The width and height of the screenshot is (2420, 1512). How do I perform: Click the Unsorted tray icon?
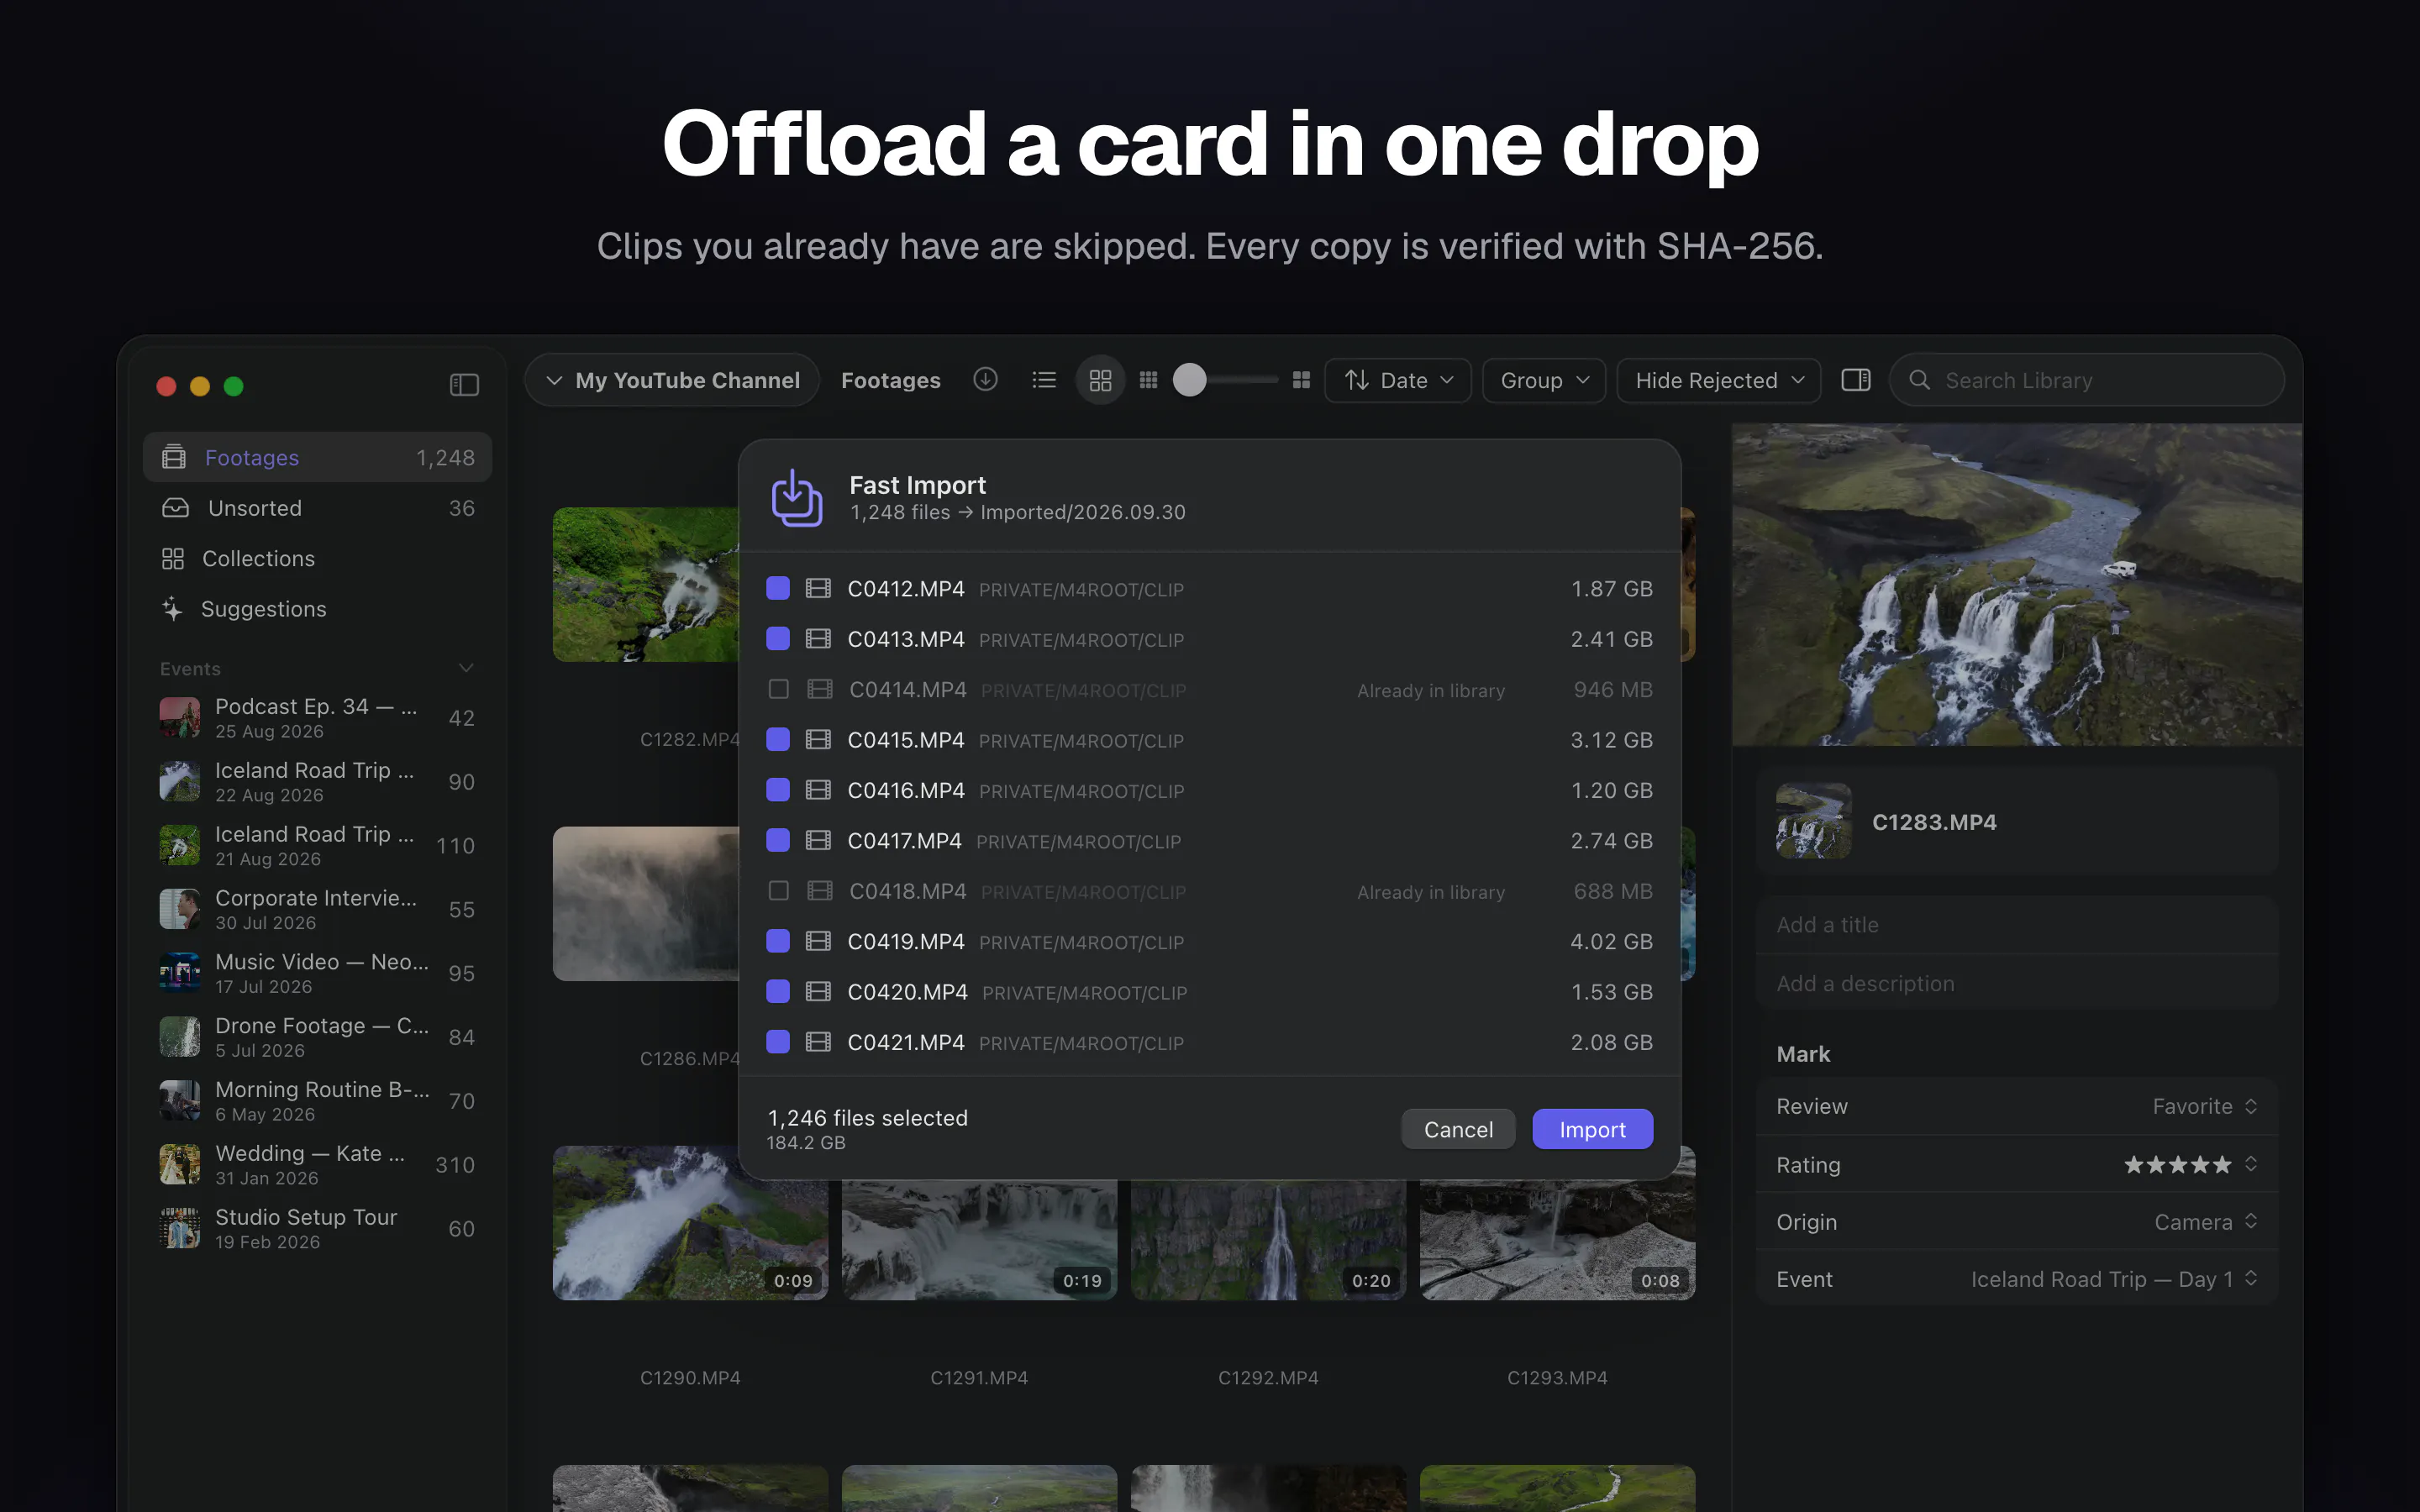175,508
